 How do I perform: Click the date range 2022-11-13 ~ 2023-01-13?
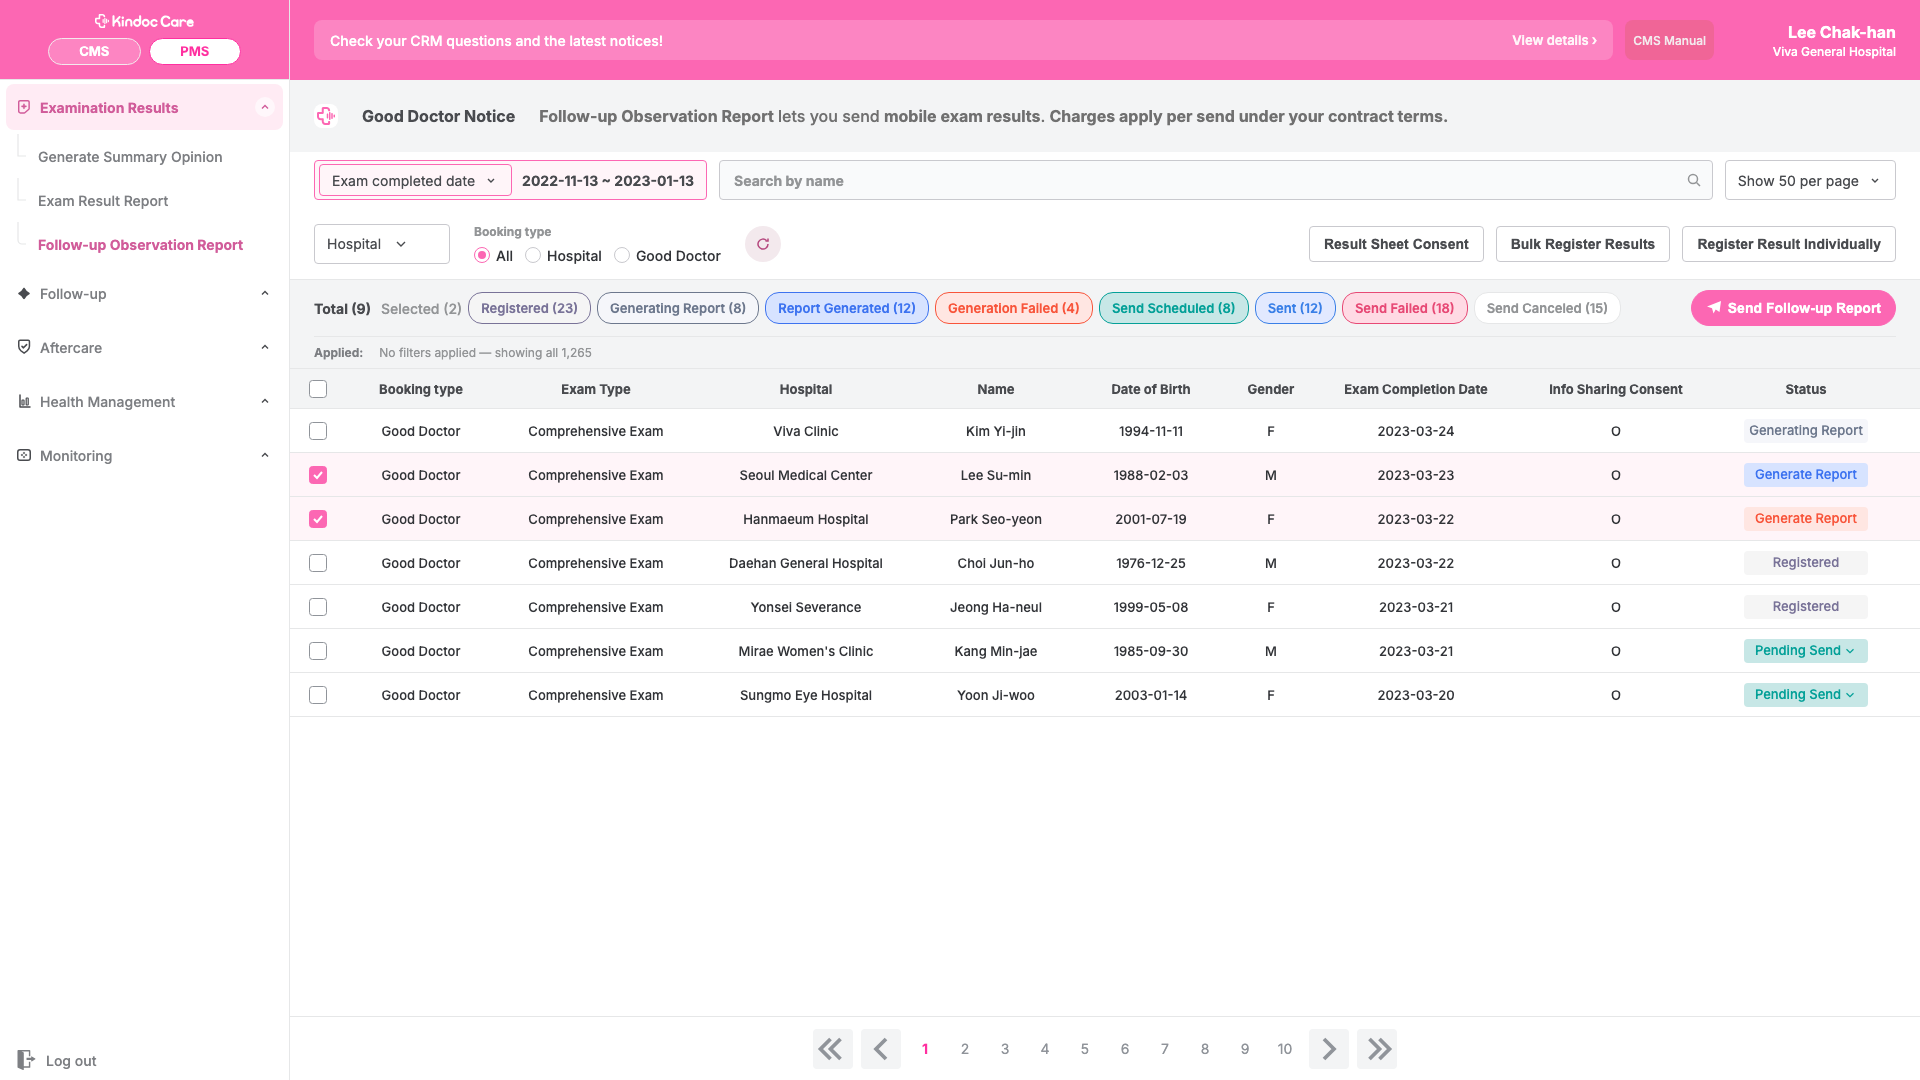click(608, 181)
